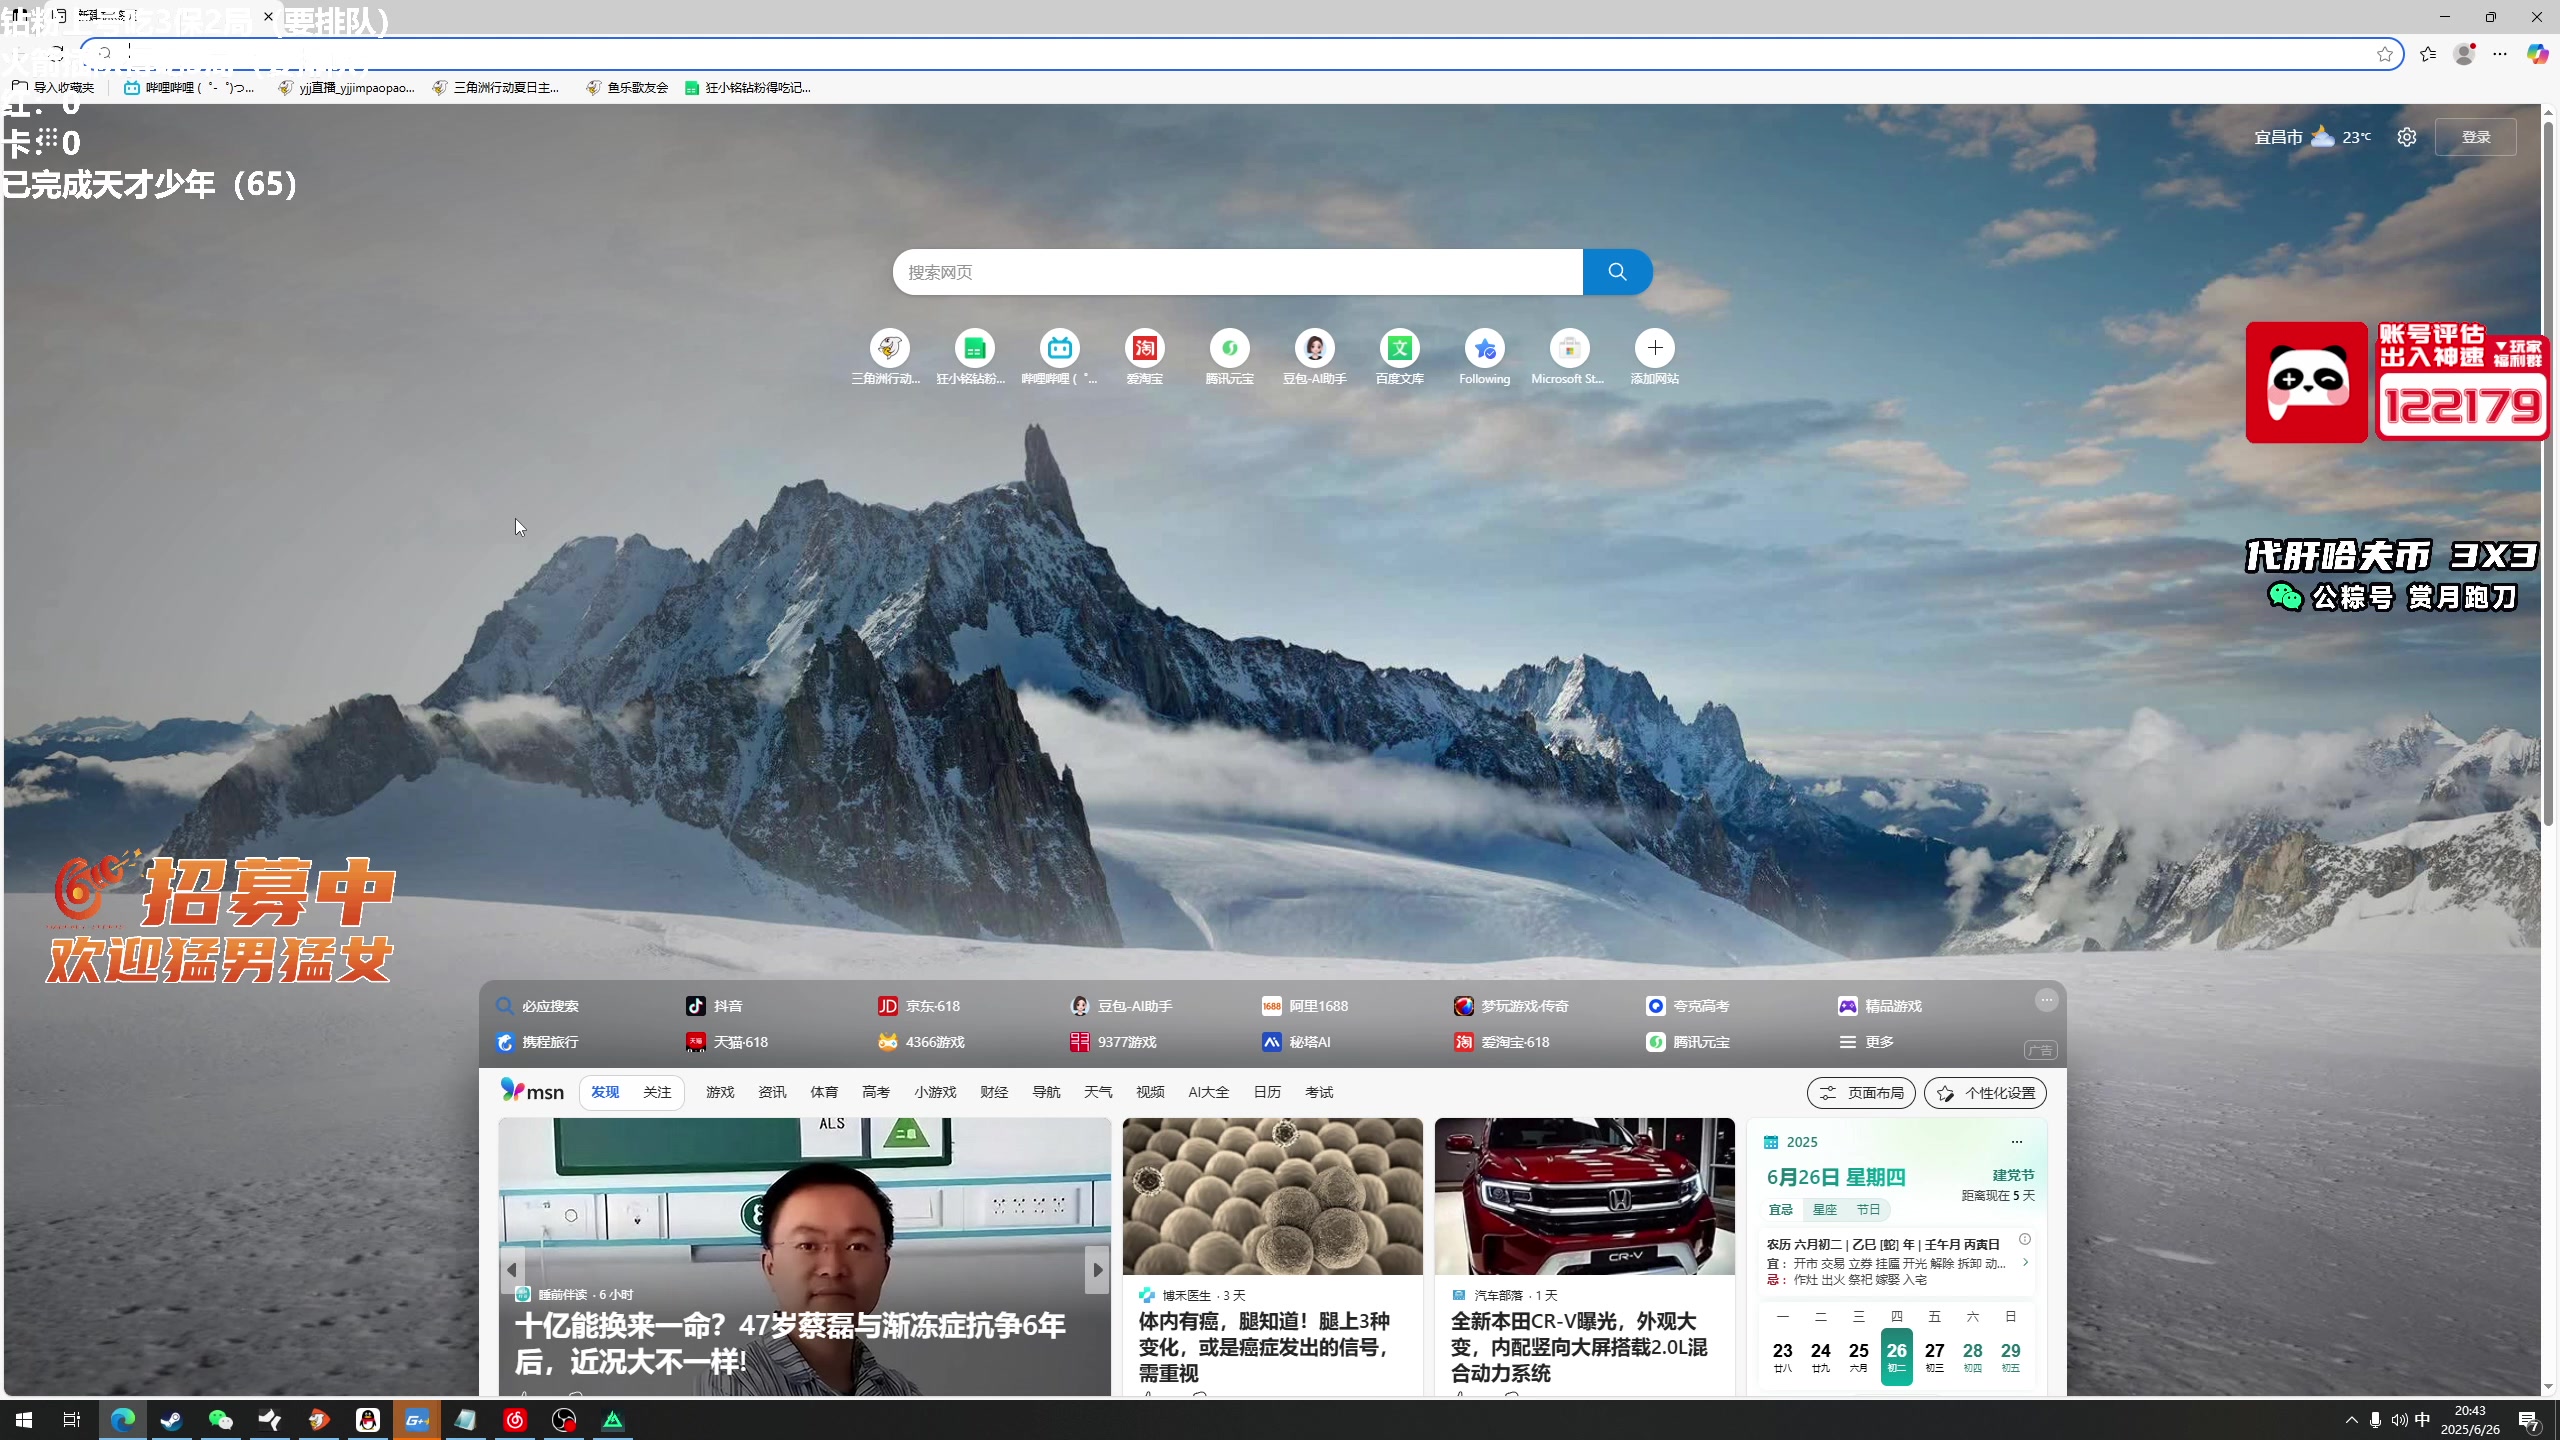Click the 个性化设置 button

point(1985,1093)
